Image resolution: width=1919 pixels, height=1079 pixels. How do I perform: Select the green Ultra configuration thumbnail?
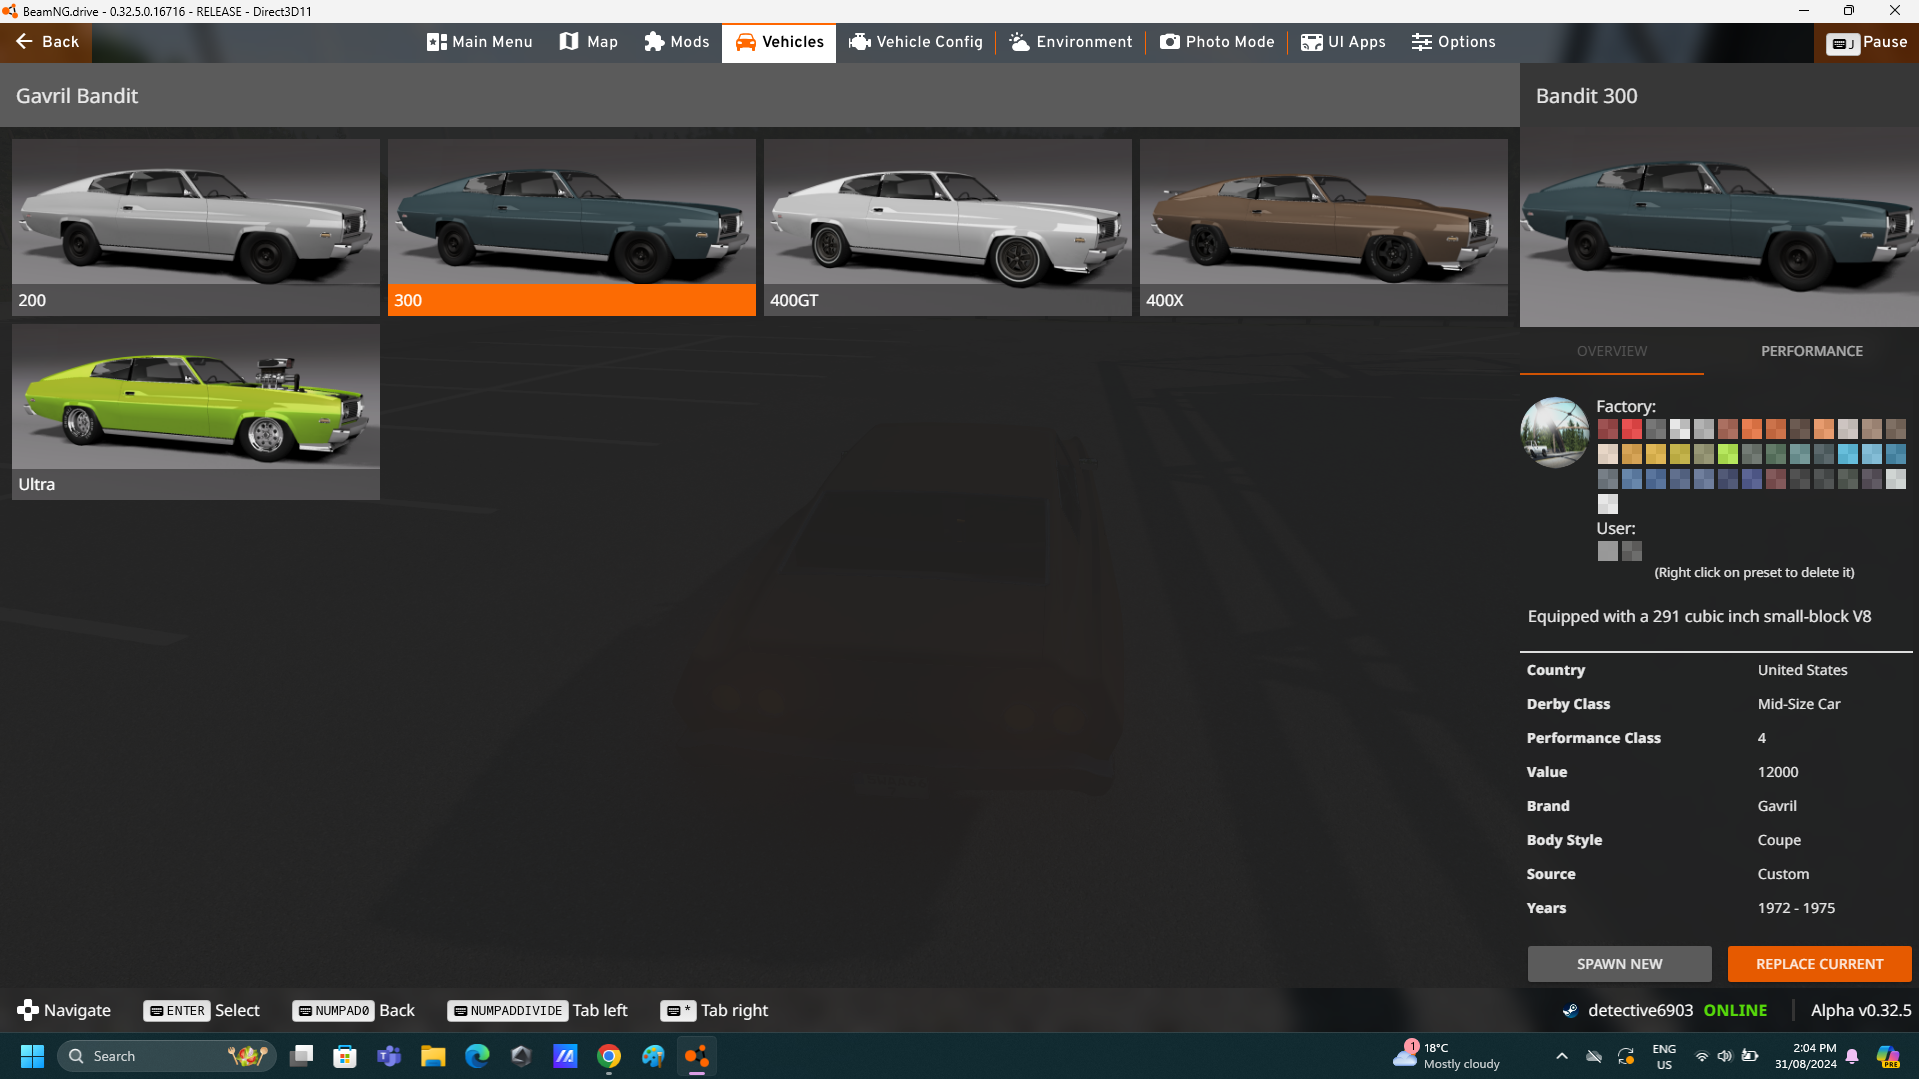(196, 411)
